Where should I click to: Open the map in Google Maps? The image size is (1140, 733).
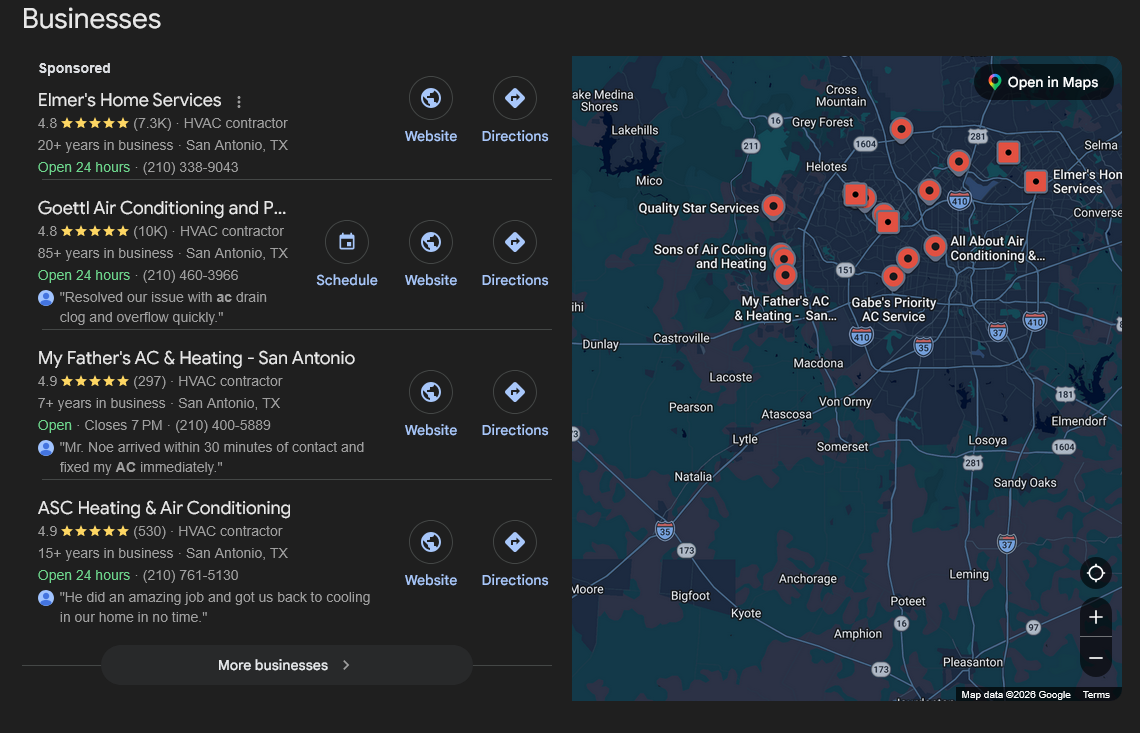(x=1043, y=82)
